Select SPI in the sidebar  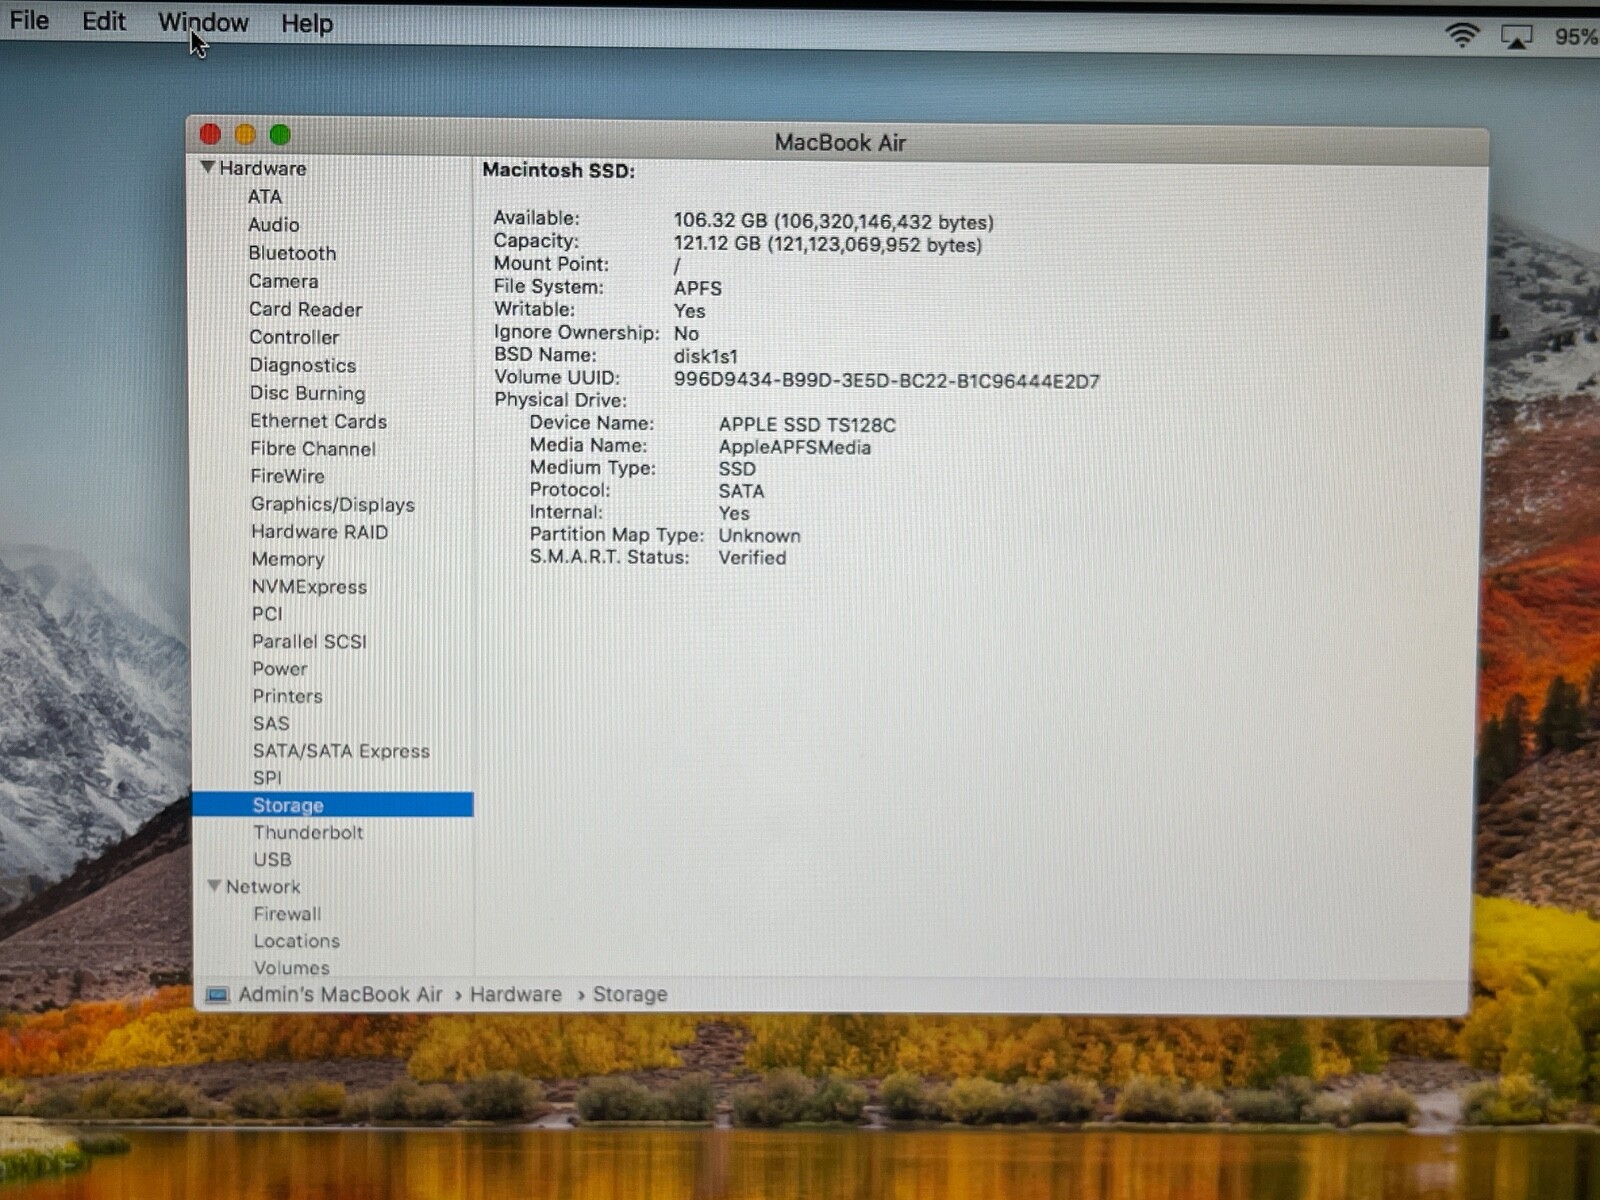click(x=267, y=778)
